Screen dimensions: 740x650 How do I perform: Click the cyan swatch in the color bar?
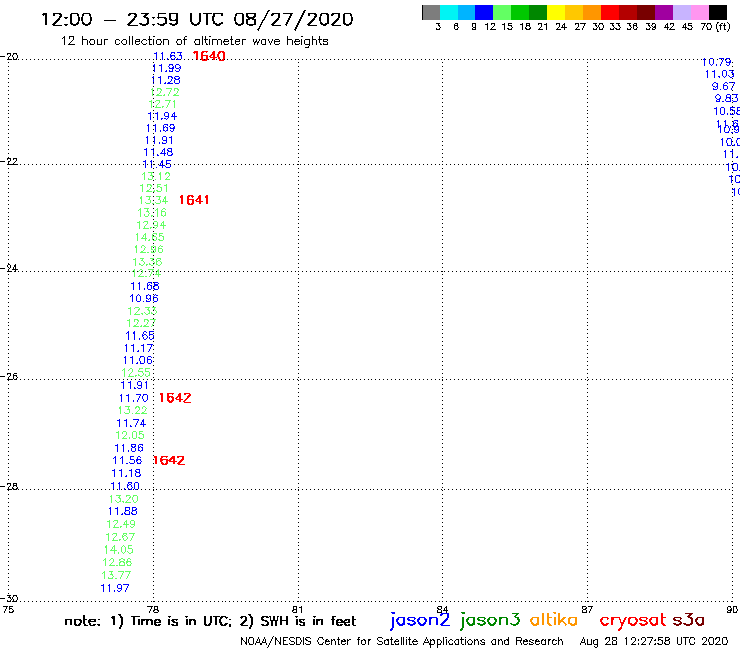449,12
